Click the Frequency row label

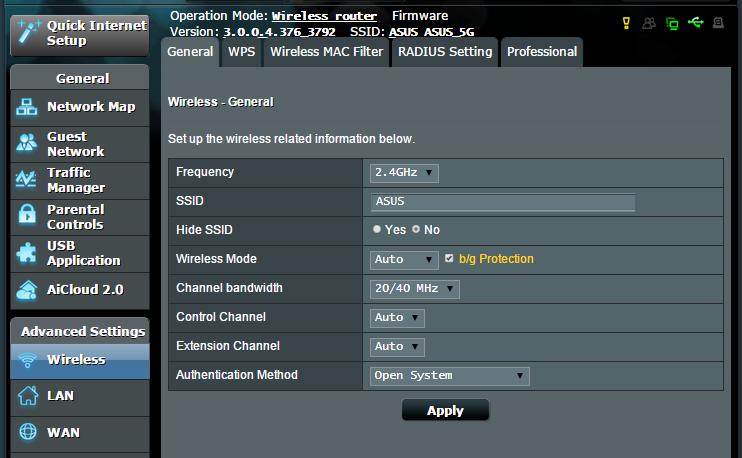click(205, 172)
